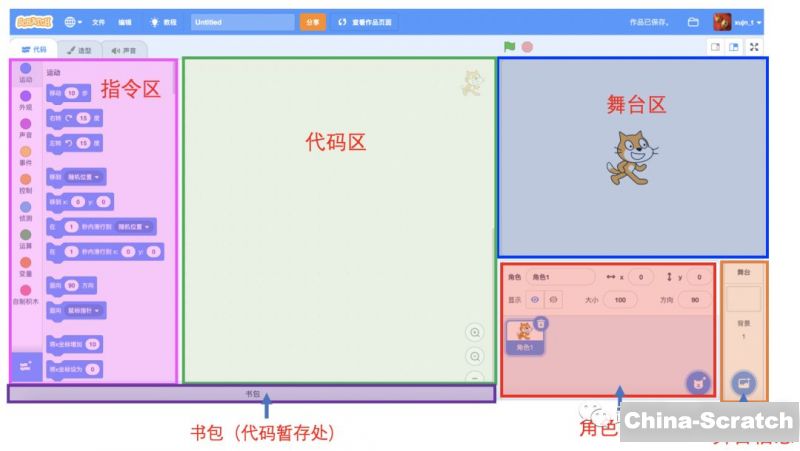Screen dimensions: 800x451
Task: Open the 文件 menu
Action: click(98, 21)
